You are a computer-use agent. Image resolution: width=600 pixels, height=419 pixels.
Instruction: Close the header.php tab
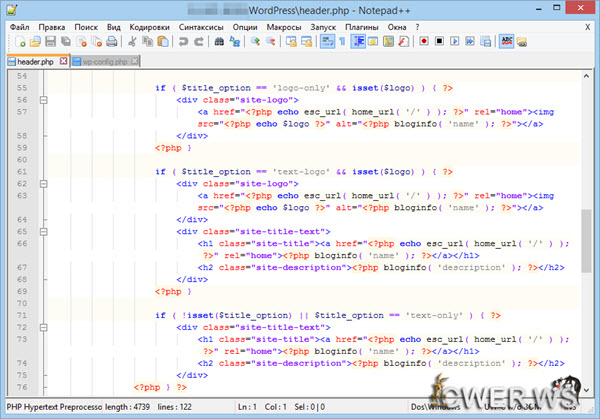(64, 62)
